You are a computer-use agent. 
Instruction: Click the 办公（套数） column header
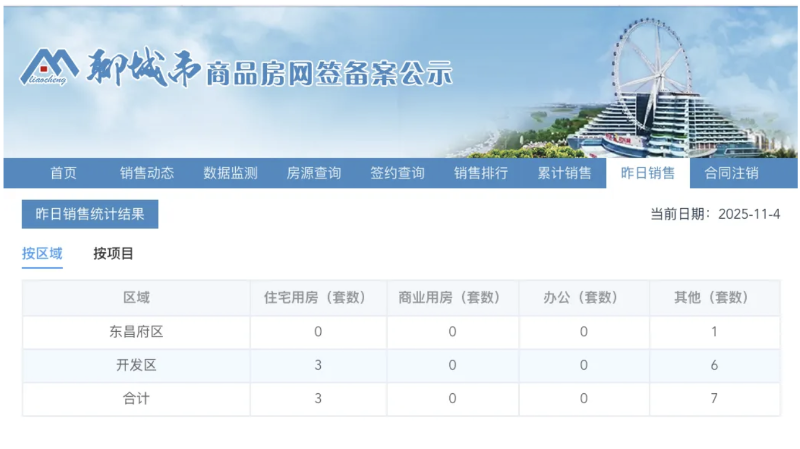click(x=584, y=297)
